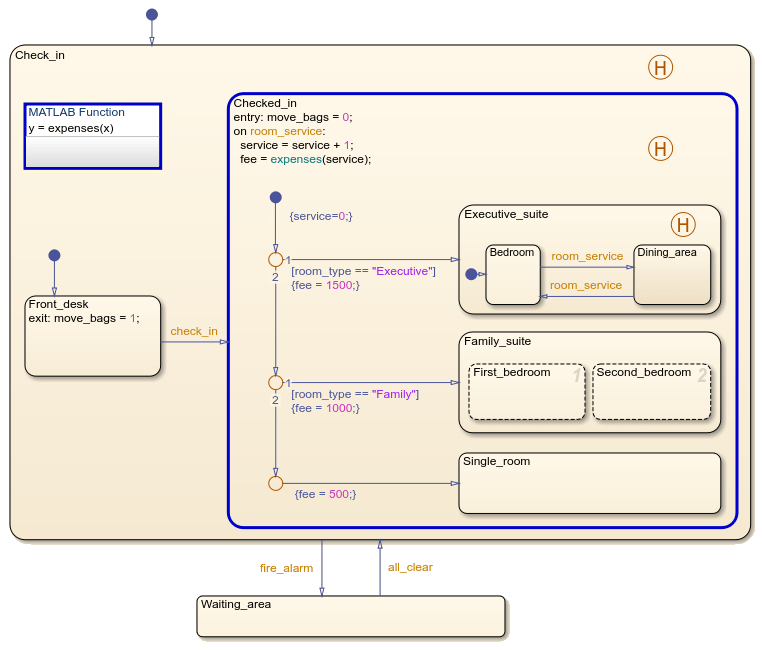Click the connective junction for Family condition
This screenshot has width=762, height=650.
pos(276,383)
